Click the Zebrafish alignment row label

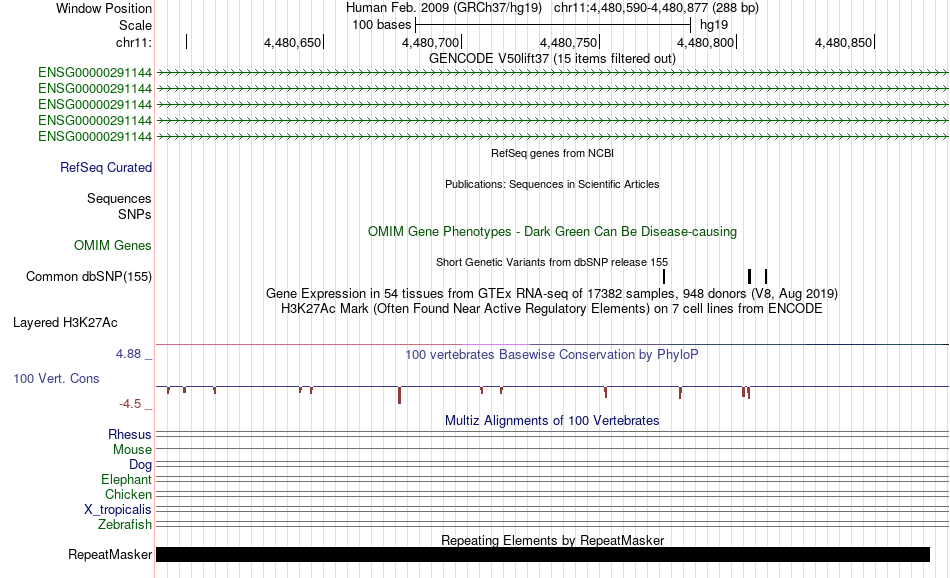(125, 524)
